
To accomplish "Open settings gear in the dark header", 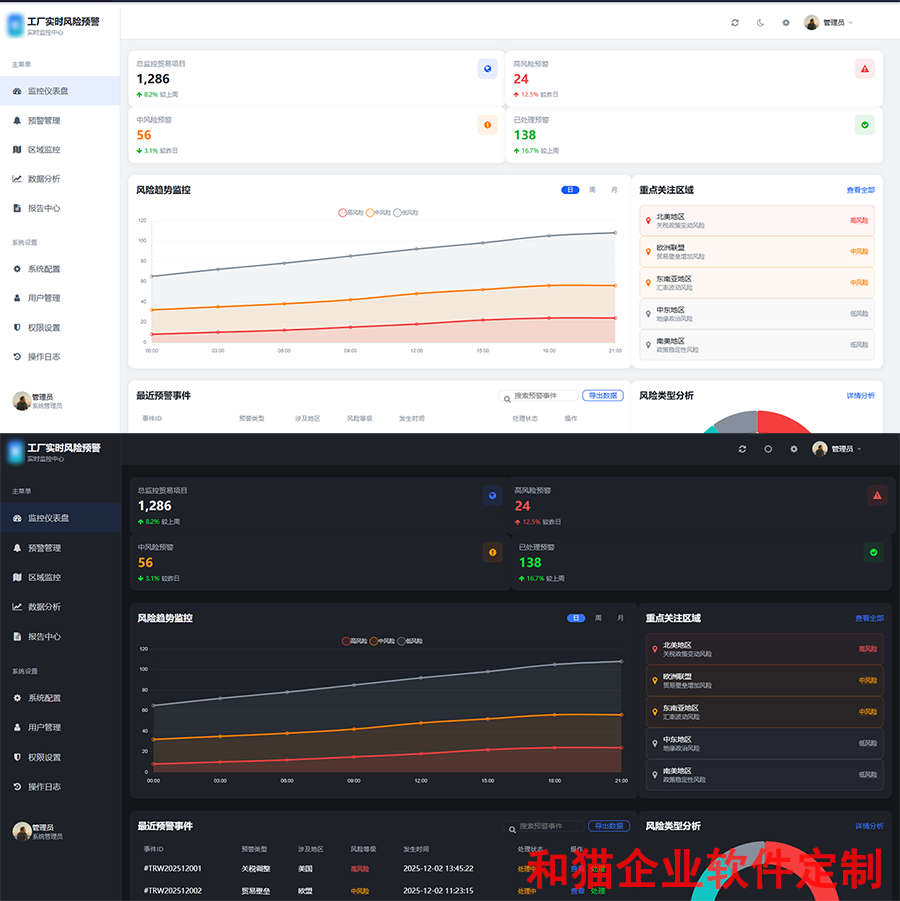I will (794, 449).
